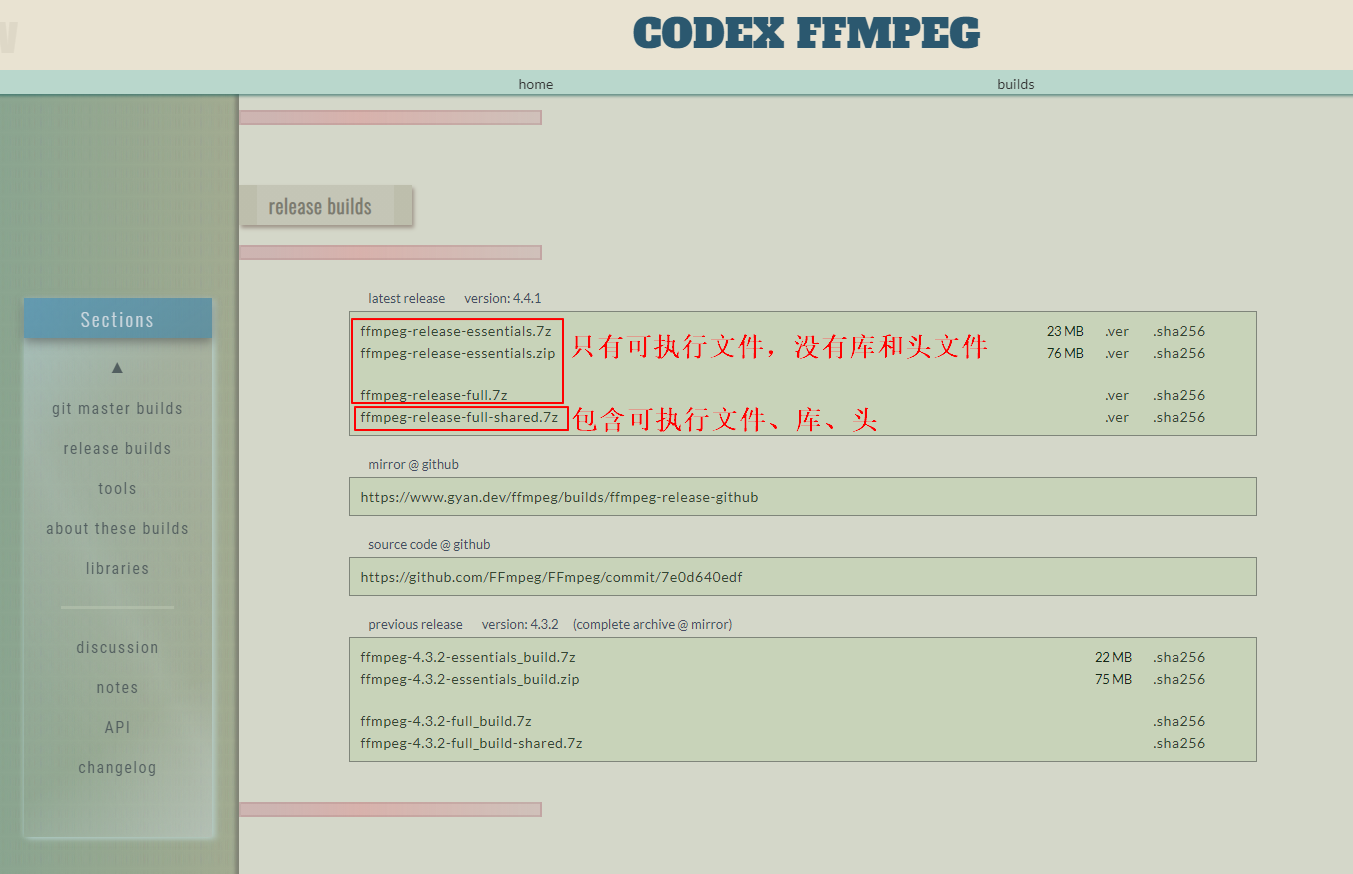Open .sha256 for 4.3.2-full_build.7z
The image size is (1353, 874).
point(1179,721)
